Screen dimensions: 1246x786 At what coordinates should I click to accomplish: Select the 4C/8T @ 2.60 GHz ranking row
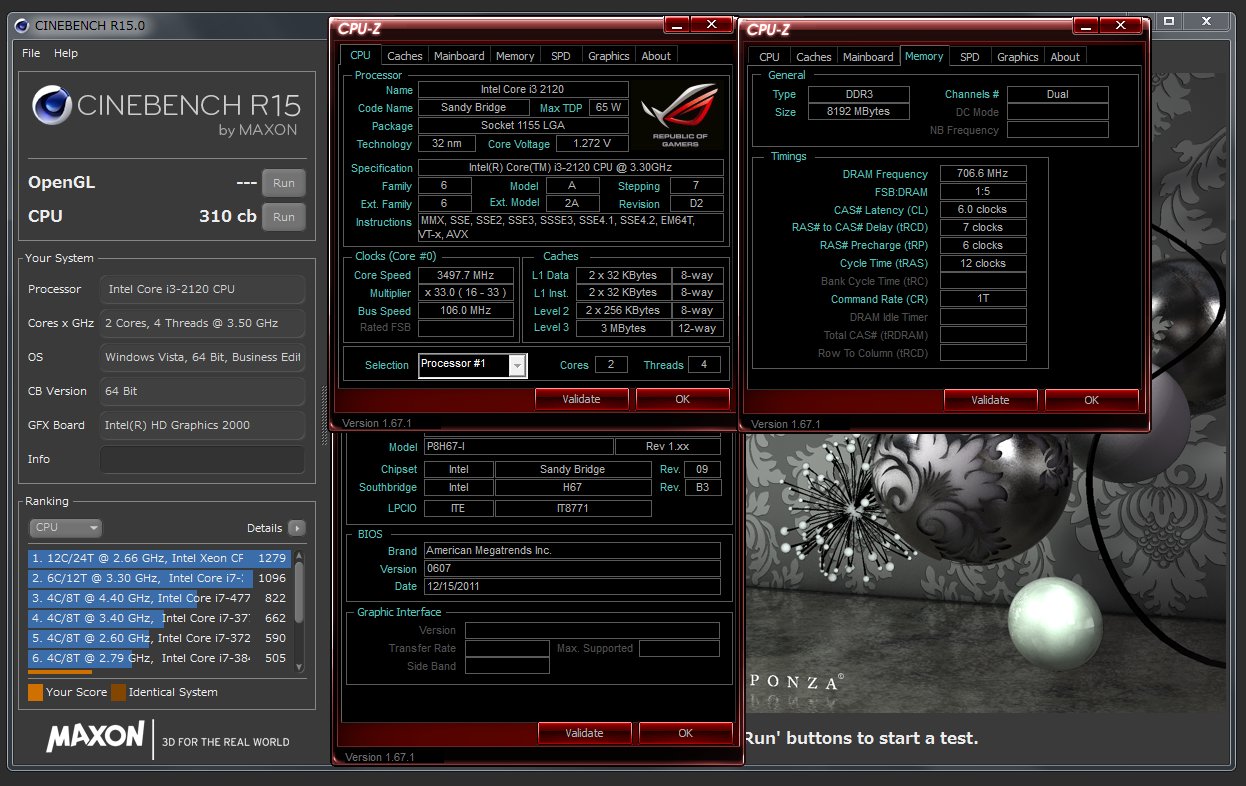pos(159,638)
